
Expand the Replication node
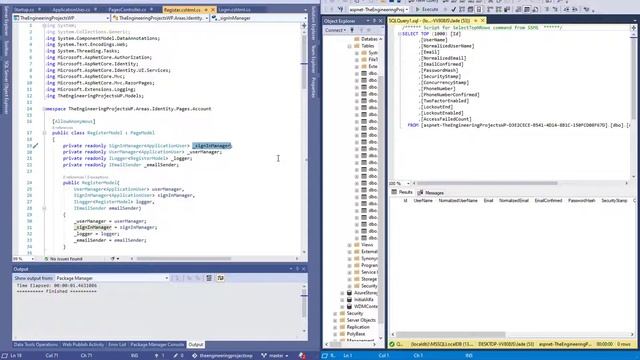[335, 327]
